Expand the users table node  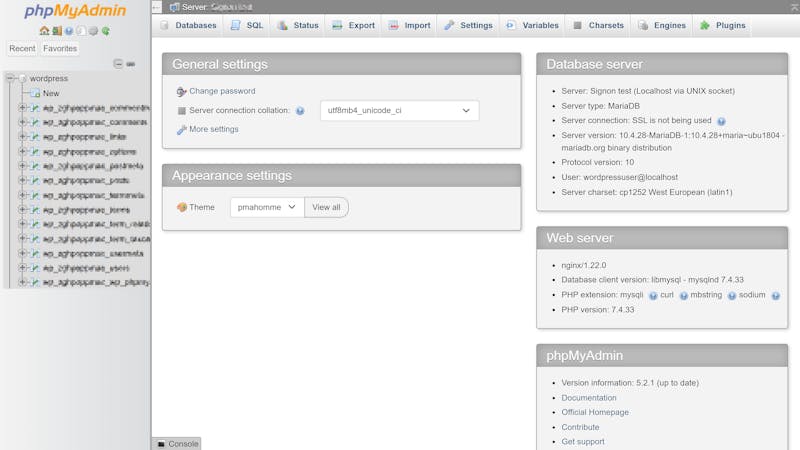[x=22, y=267]
